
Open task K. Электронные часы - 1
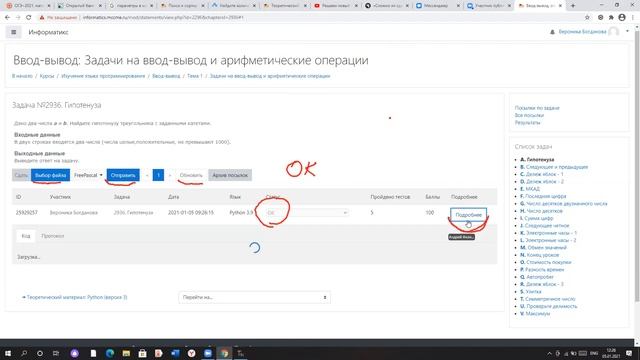(548, 233)
